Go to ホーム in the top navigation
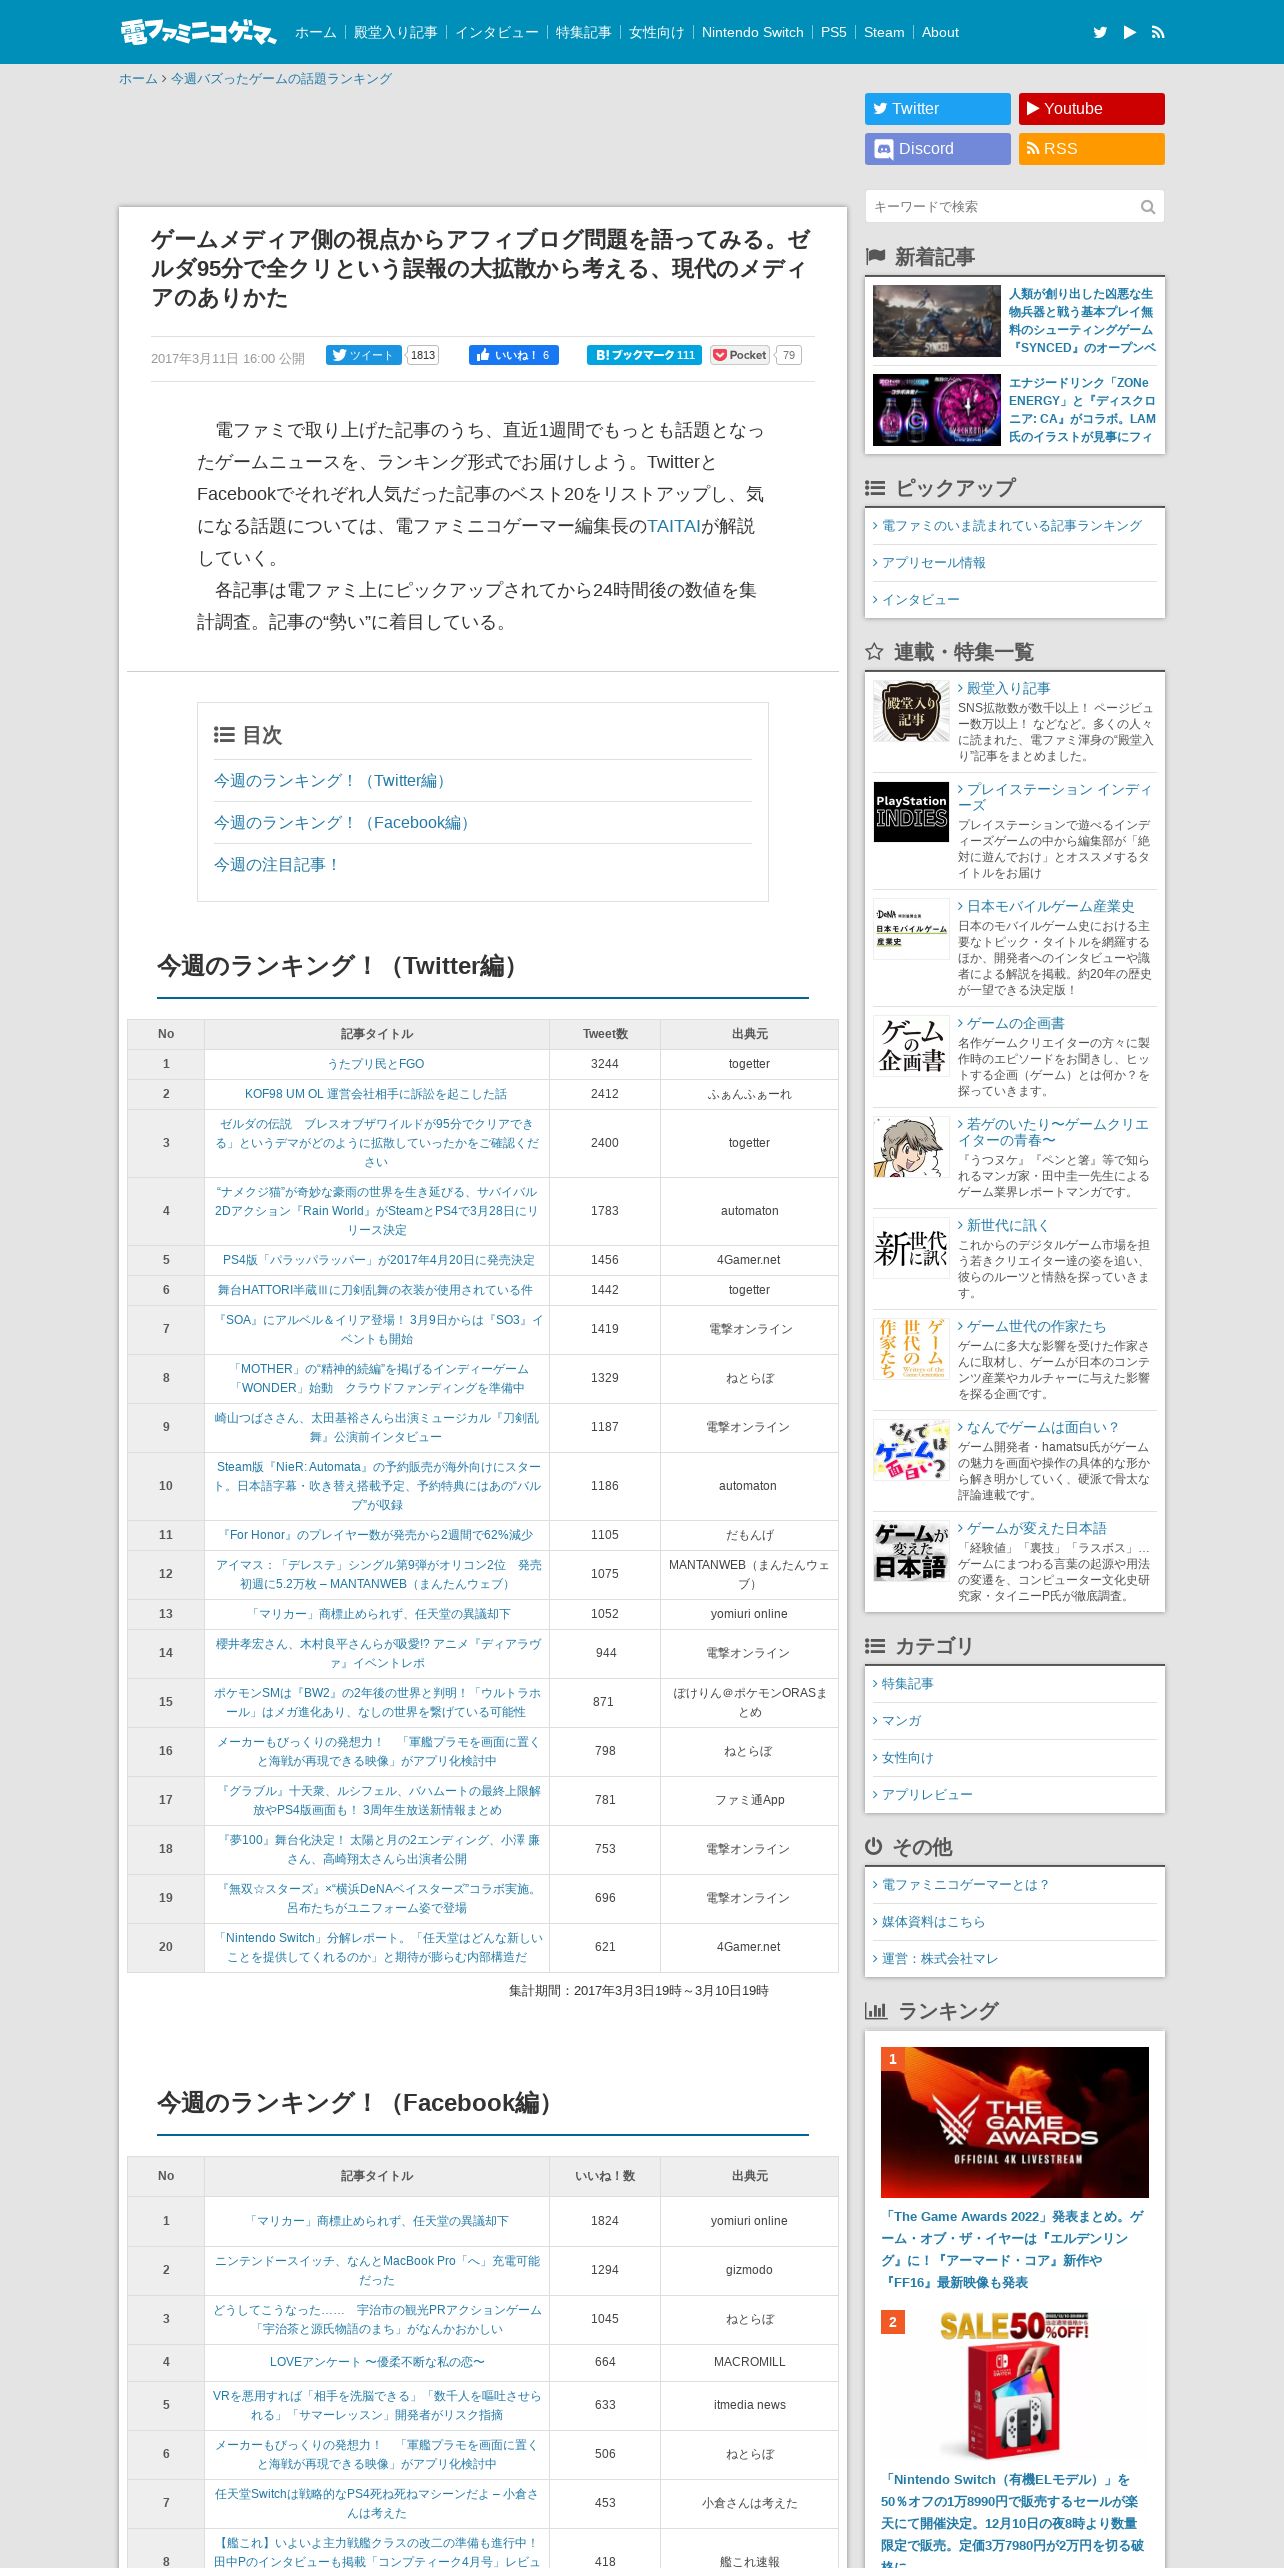This screenshot has height=2568, width=1284. (x=315, y=32)
